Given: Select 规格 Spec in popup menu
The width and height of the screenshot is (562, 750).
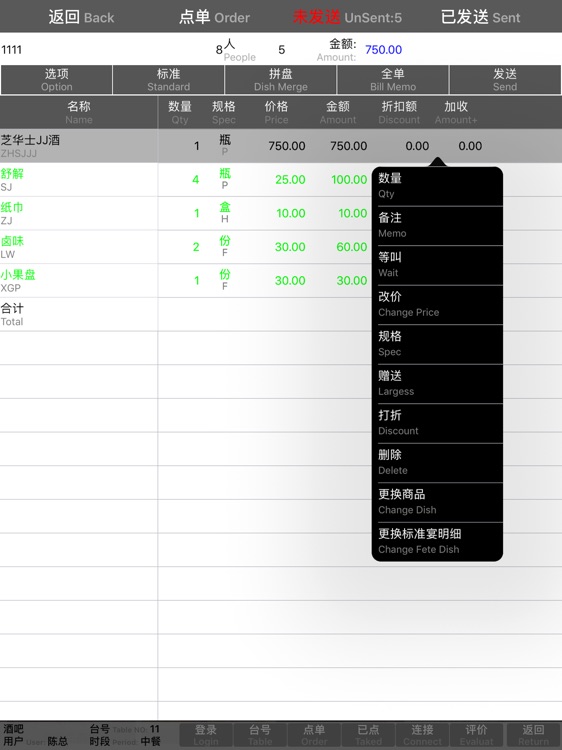Looking at the screenshot, I should pos(437,344).
